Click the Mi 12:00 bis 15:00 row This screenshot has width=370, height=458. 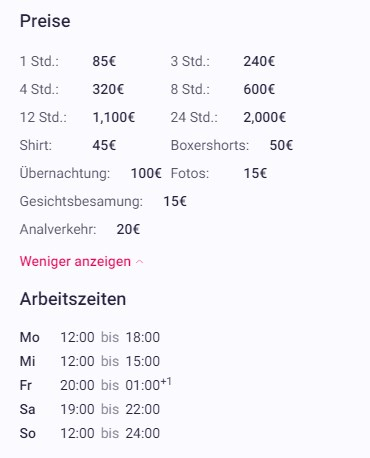coord(90,361)
